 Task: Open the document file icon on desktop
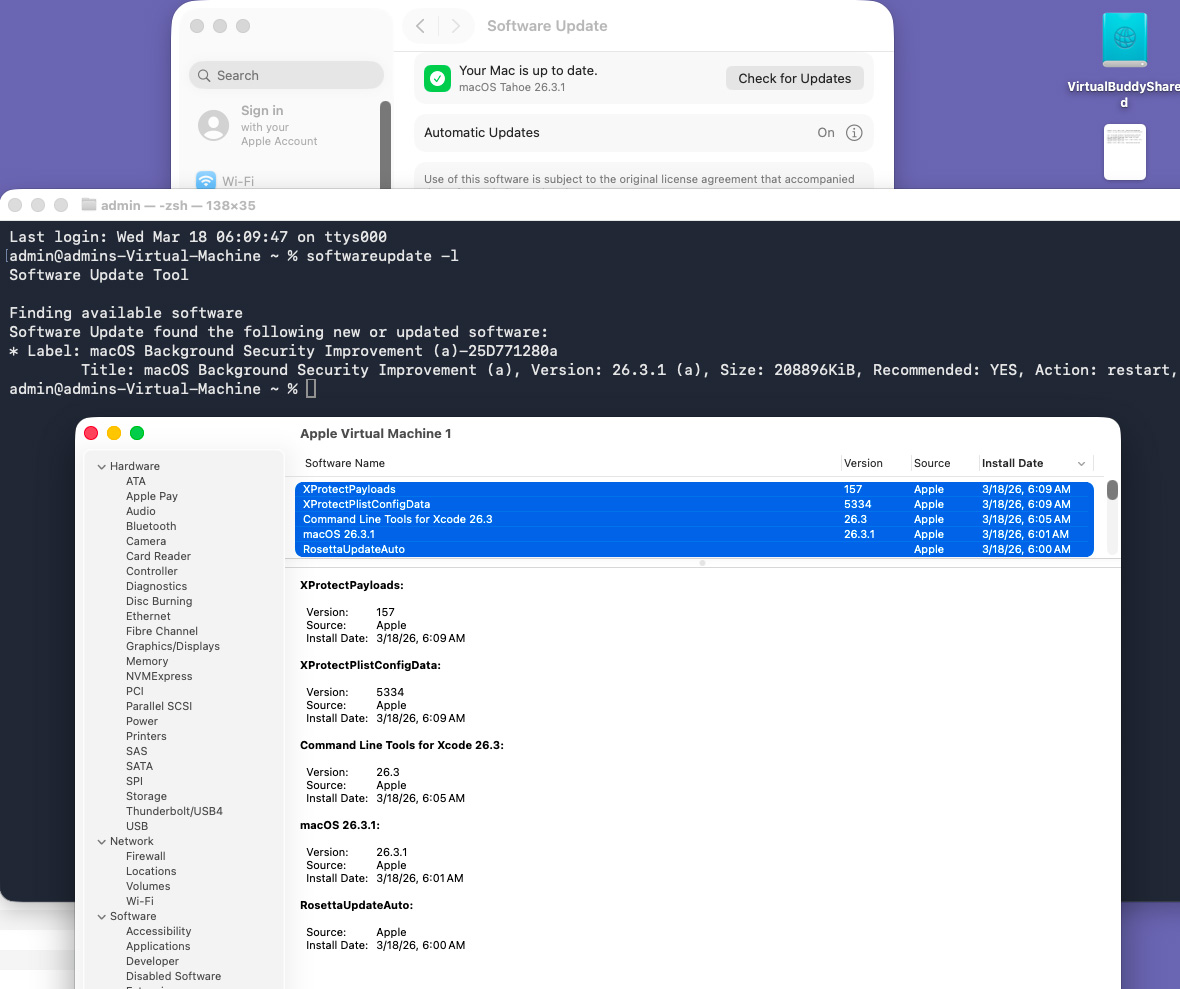pyautogui.click(x=1124, y=152)
